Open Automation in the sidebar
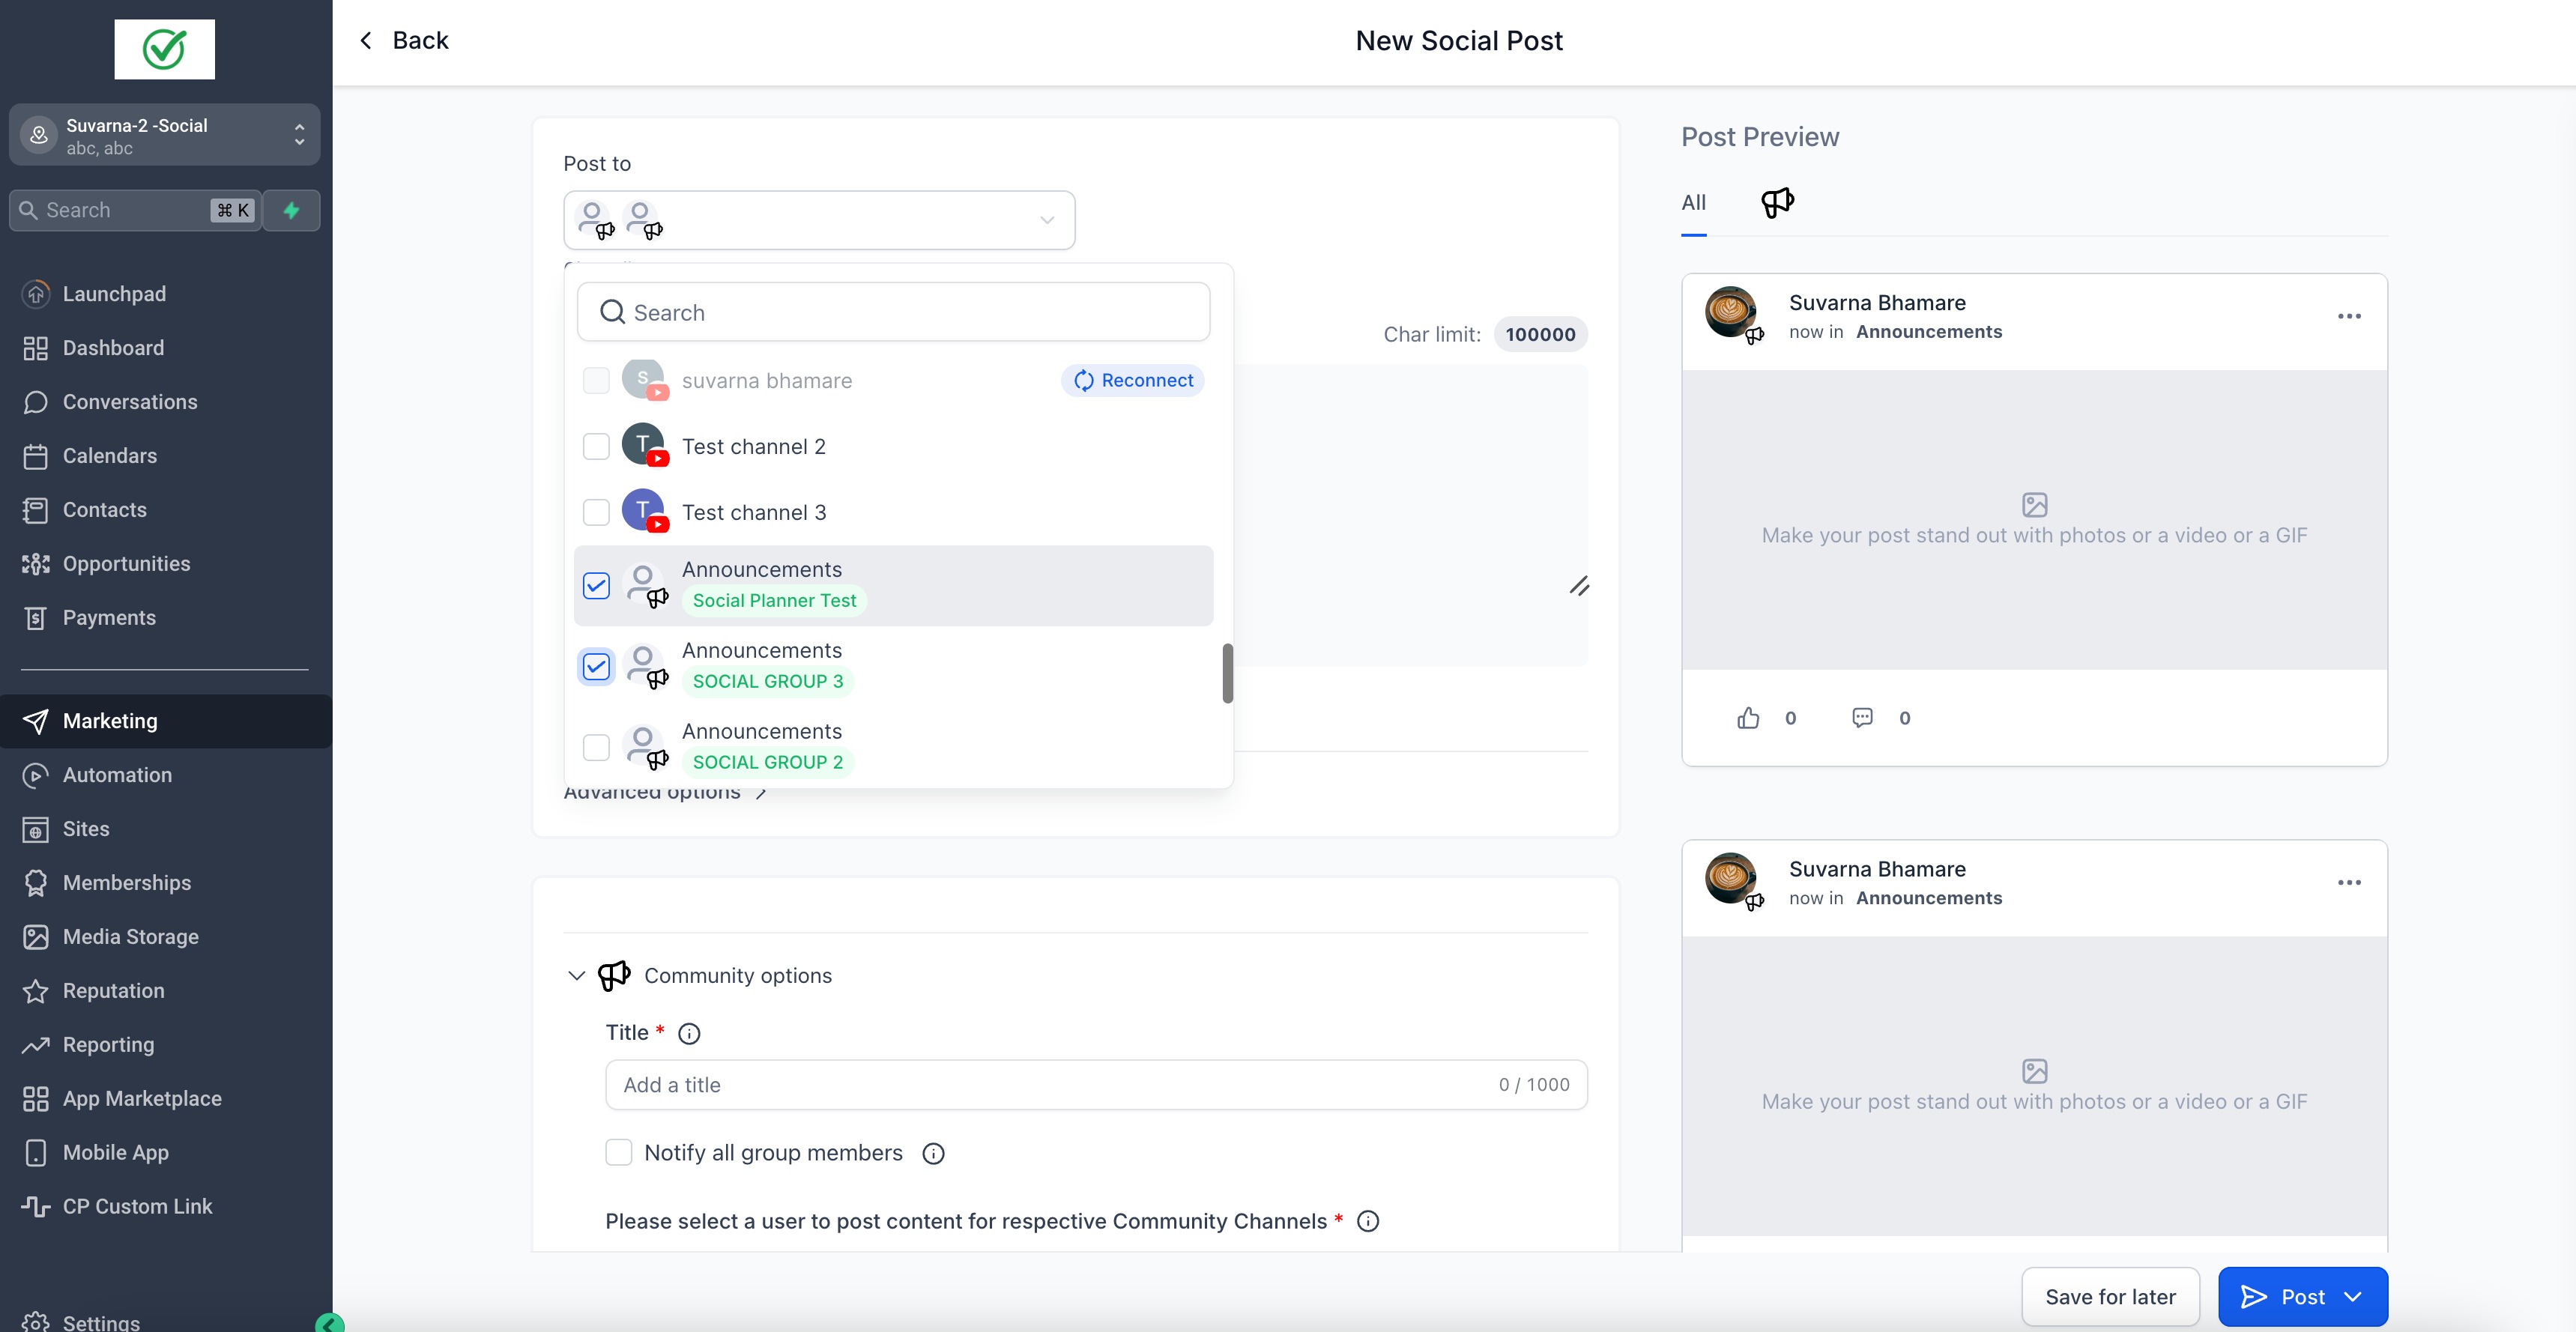The height and width of the screenshot is (1332, 2576). click(117, 775)
